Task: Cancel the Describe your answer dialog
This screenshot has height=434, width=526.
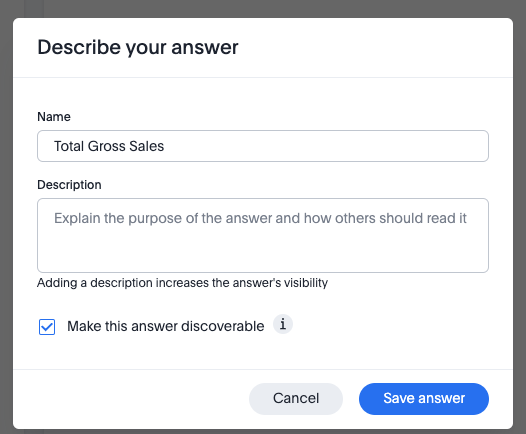Action: [x=296, y=399]
